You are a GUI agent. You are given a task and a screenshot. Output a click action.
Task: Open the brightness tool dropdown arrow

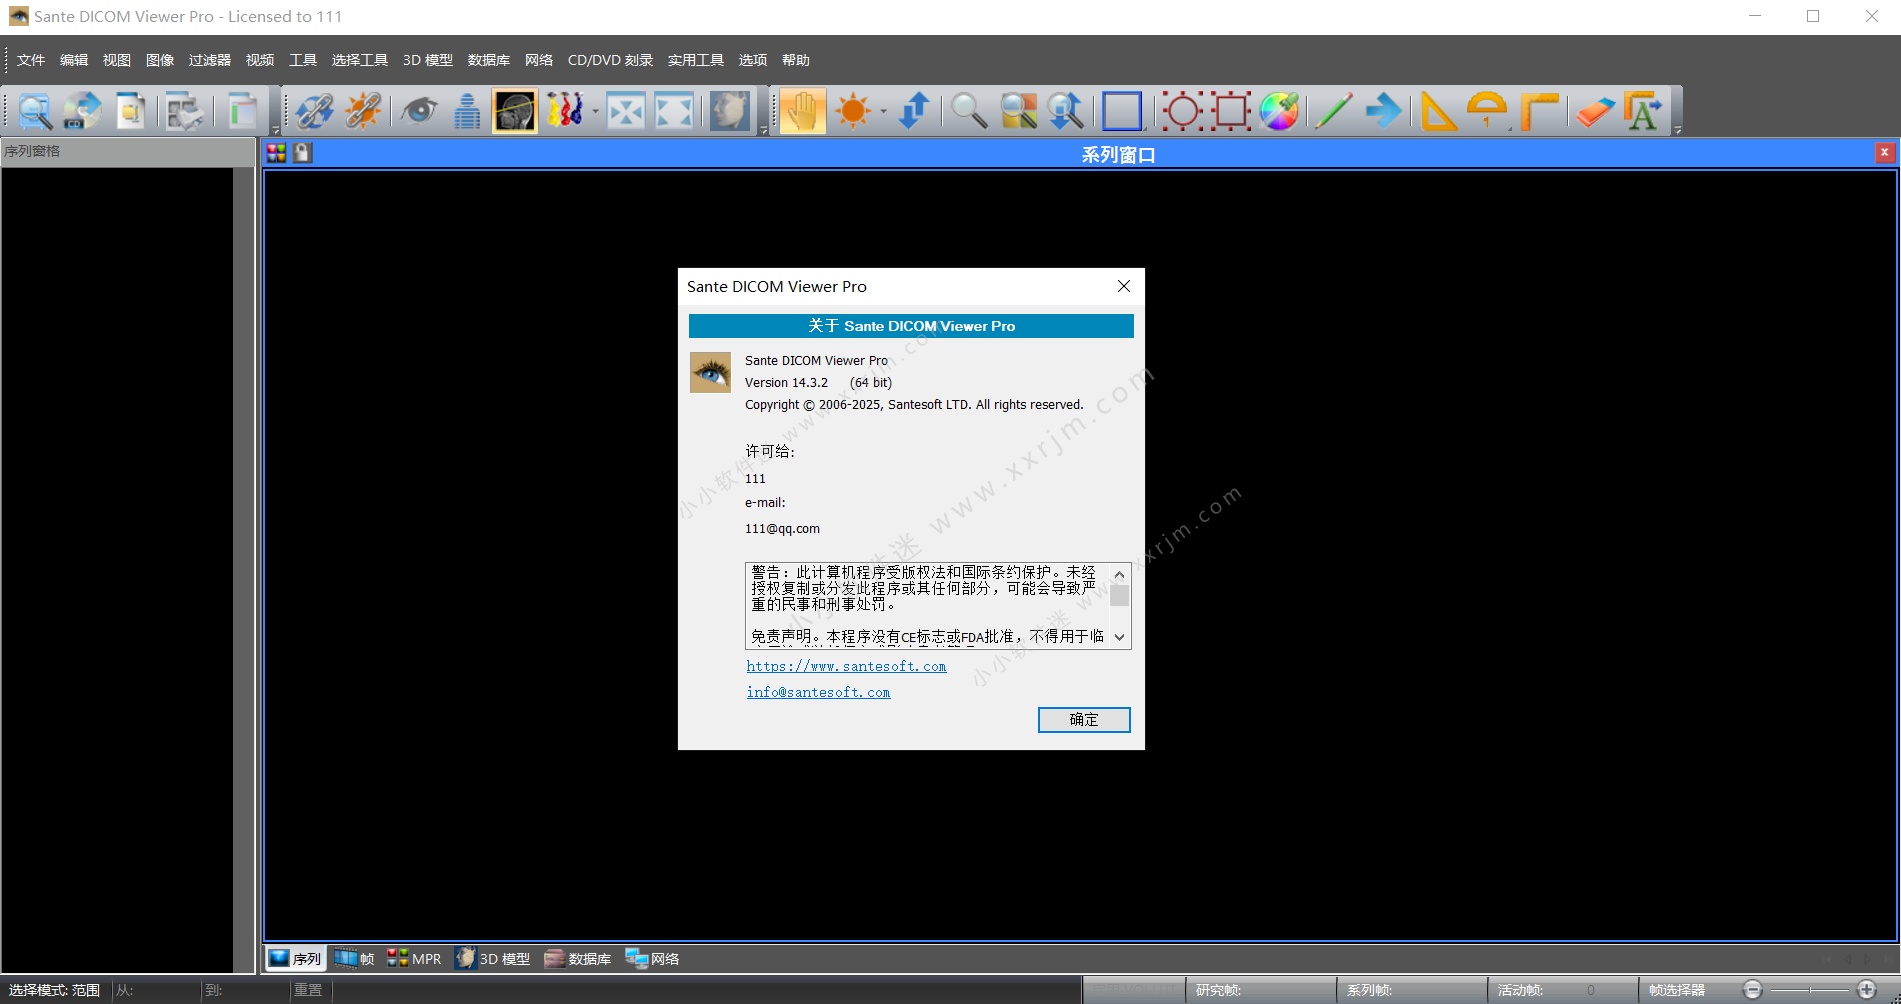[x=884, y=111]
